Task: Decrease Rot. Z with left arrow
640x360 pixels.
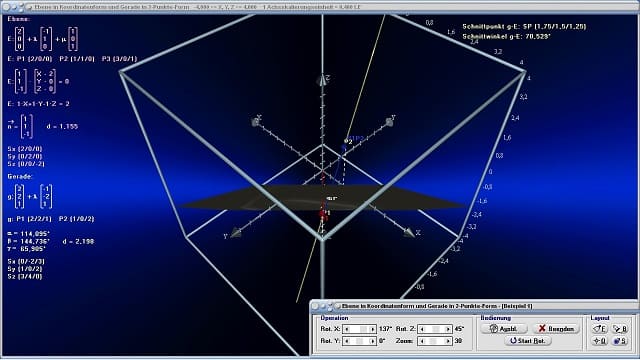Action: pos(422,329)
